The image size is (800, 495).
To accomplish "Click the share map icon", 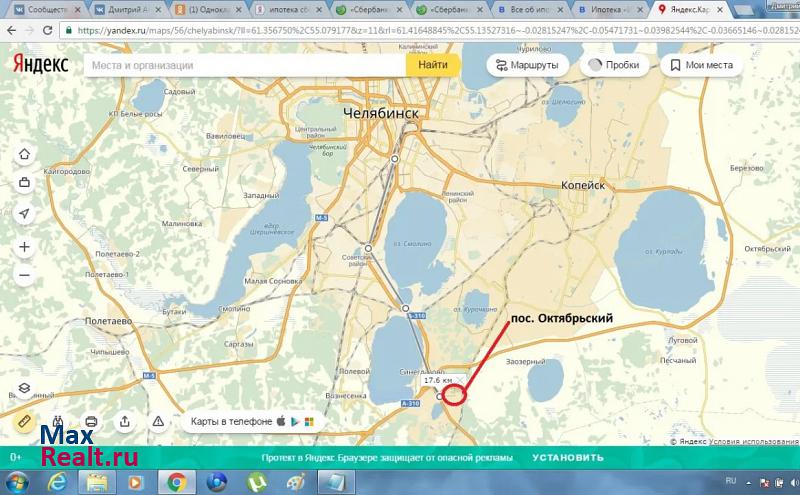I will (124, 421).
